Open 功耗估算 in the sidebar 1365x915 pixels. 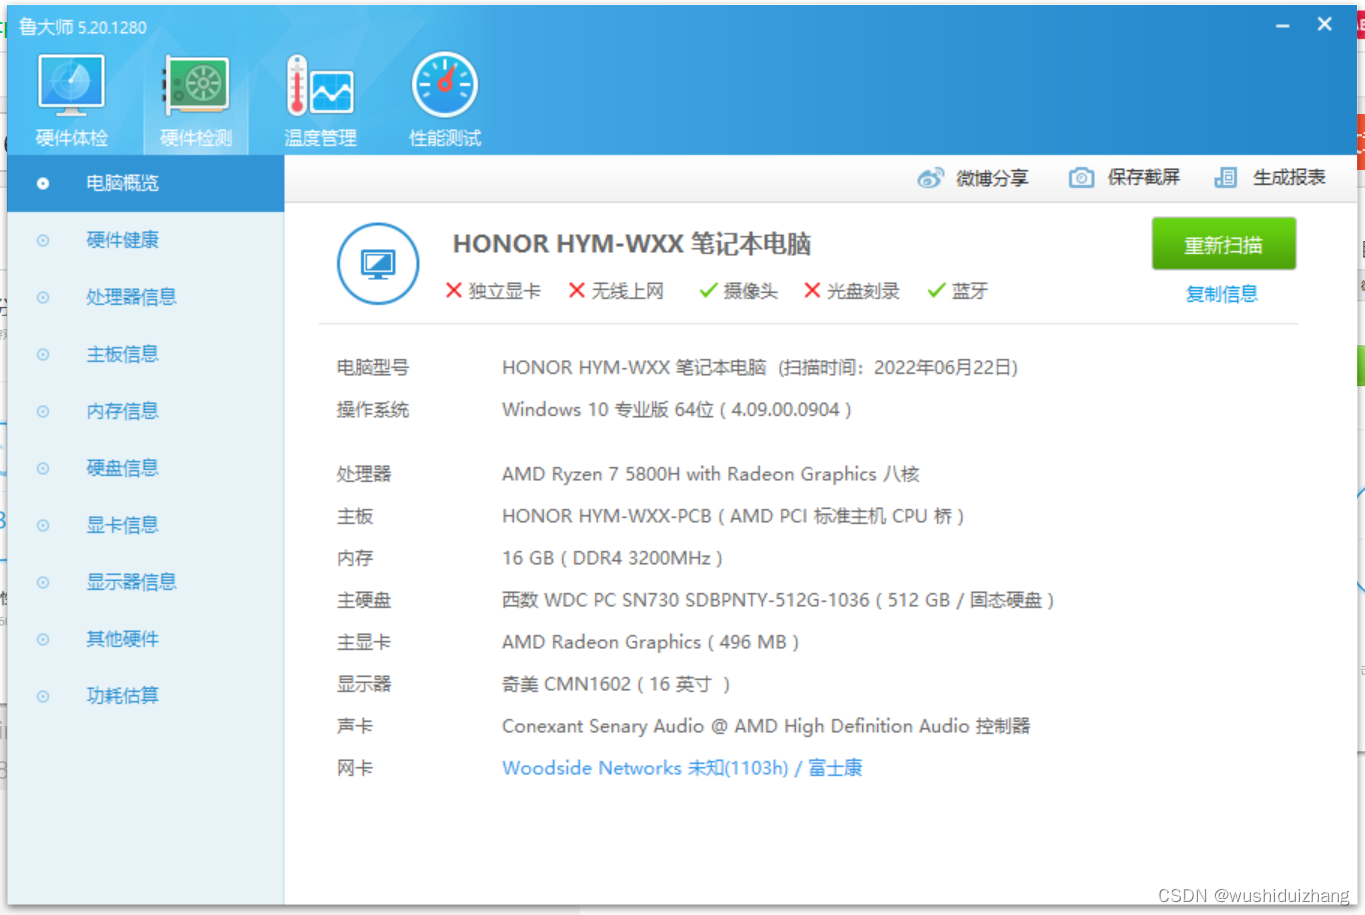(146, 696)
